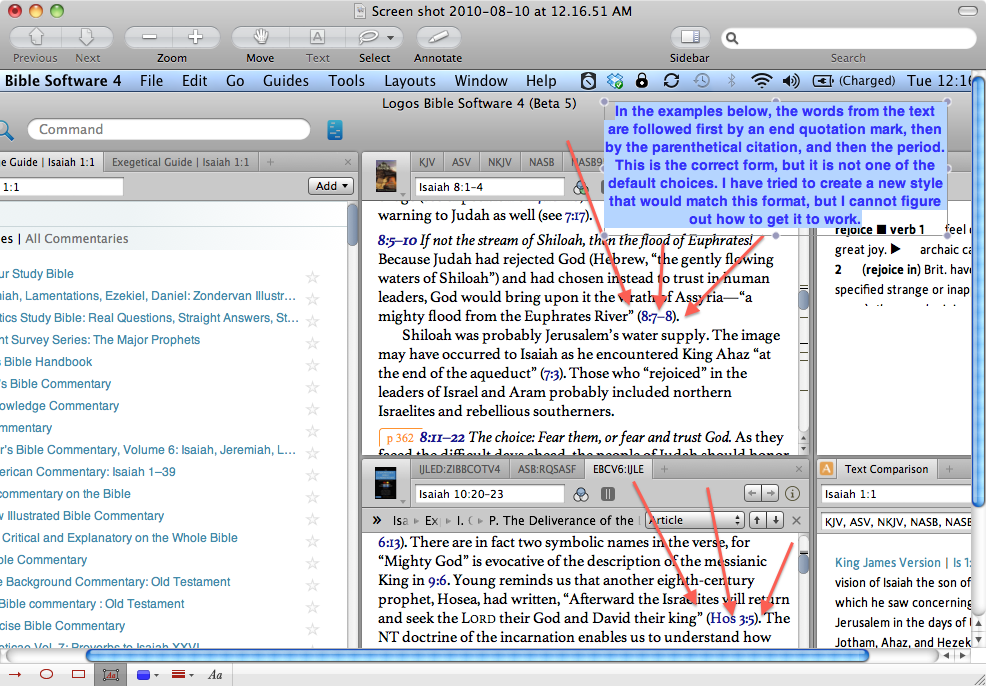Open the NASB tab
The height and width of the screenshot is (686, 986).
[541, 162]
